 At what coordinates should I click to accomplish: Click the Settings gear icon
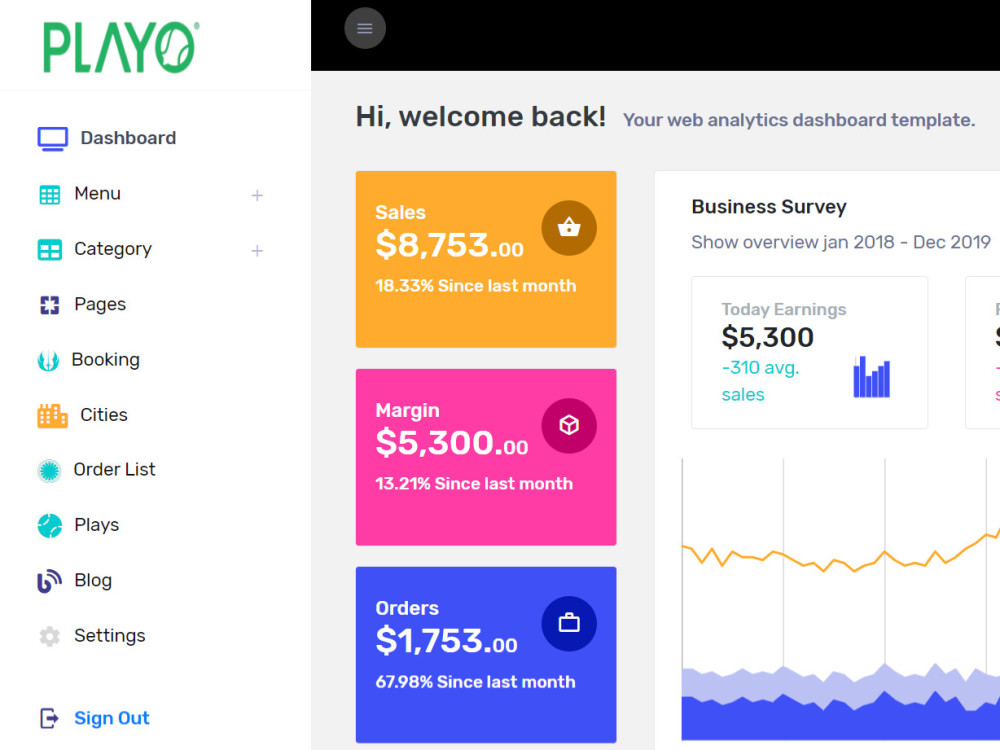point(50,636)
